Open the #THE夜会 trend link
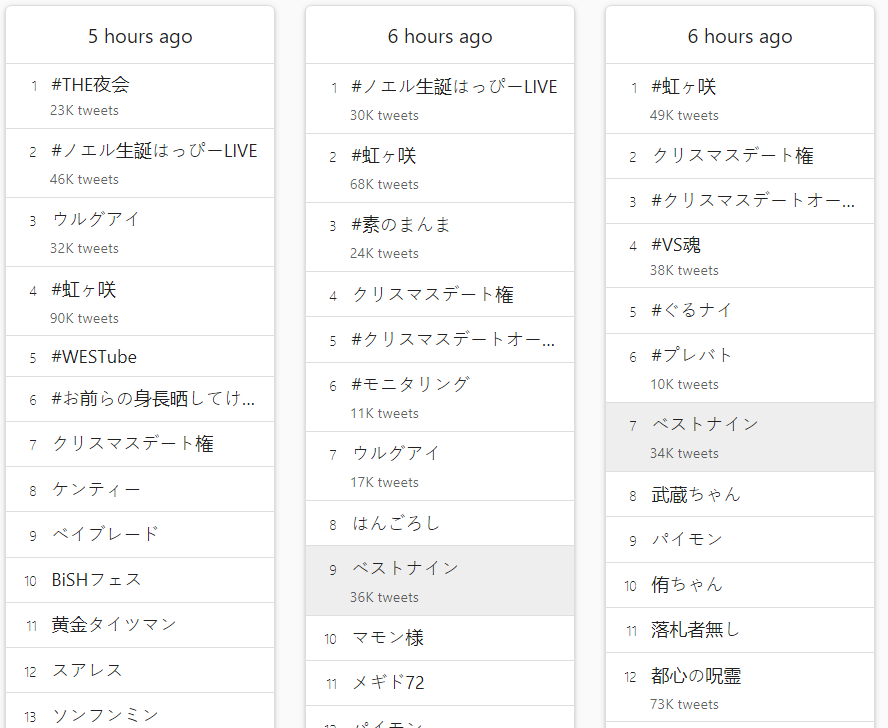888x728 pixels. click(x=90, y=84)
